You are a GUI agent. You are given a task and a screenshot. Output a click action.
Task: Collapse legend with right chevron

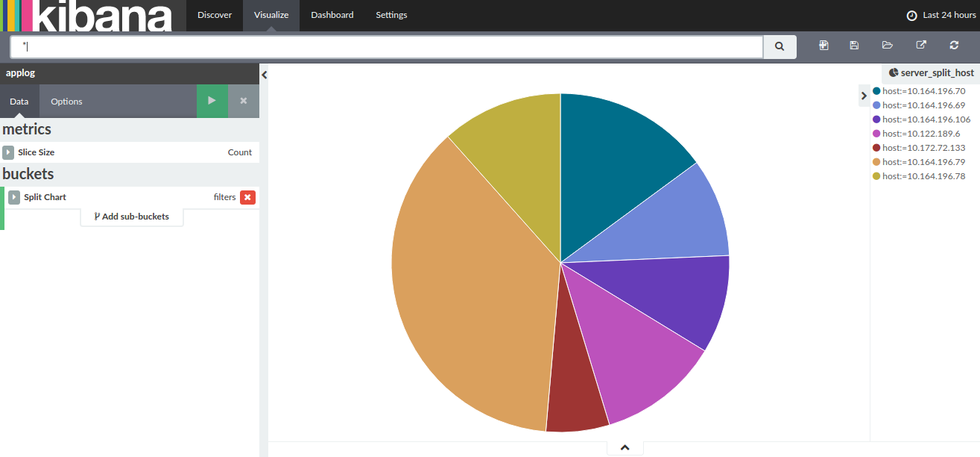(864, 96)
